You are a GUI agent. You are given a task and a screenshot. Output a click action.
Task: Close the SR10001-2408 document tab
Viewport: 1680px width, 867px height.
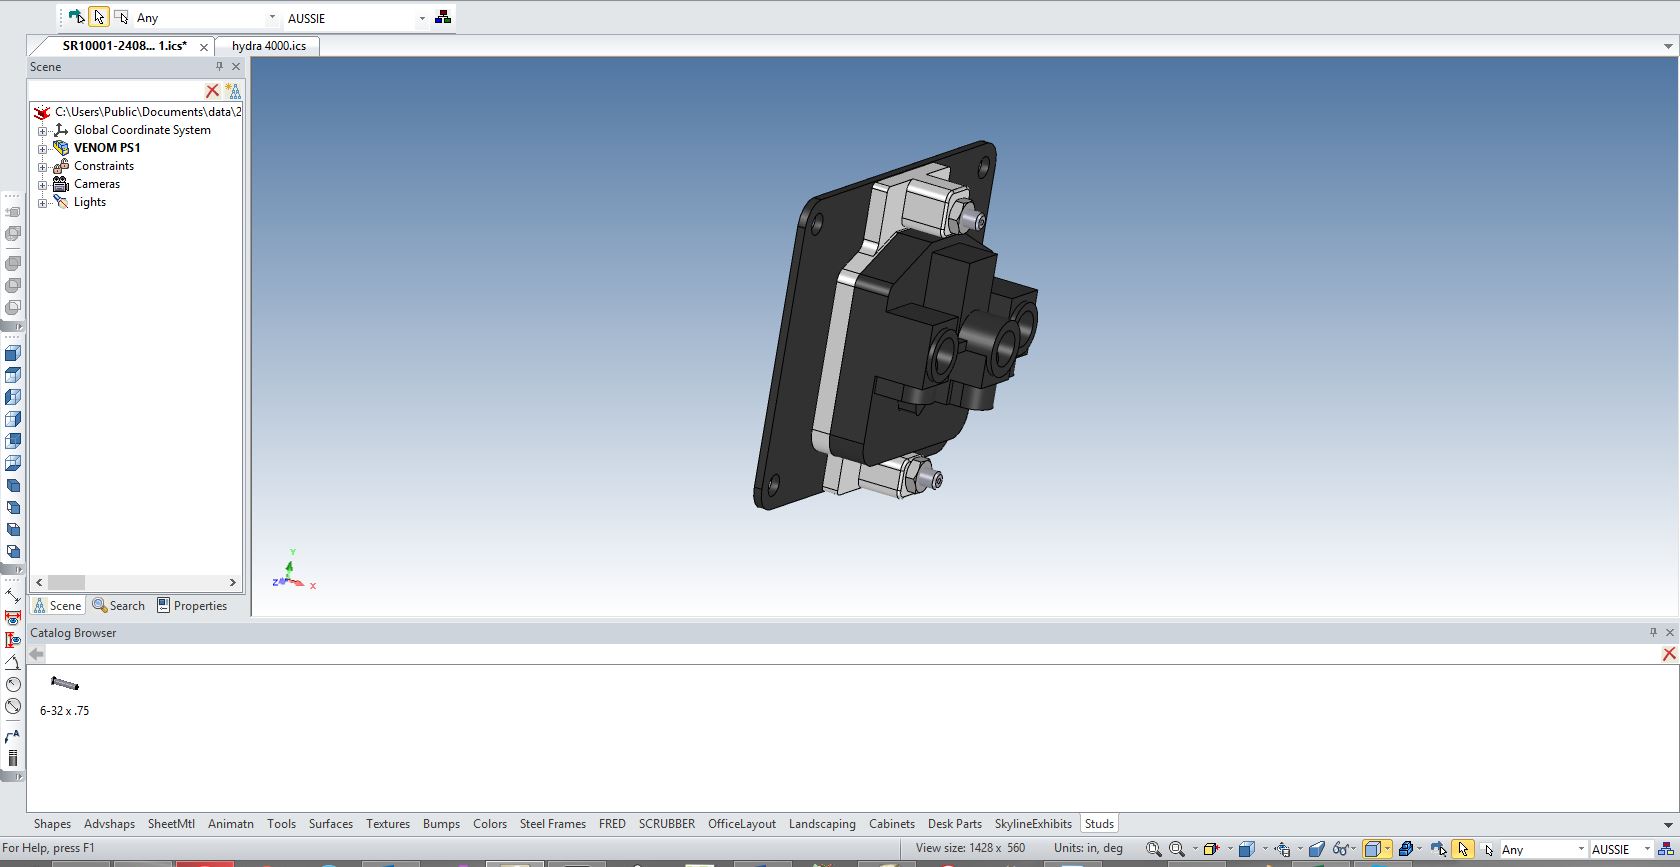[x=204, y=47]
